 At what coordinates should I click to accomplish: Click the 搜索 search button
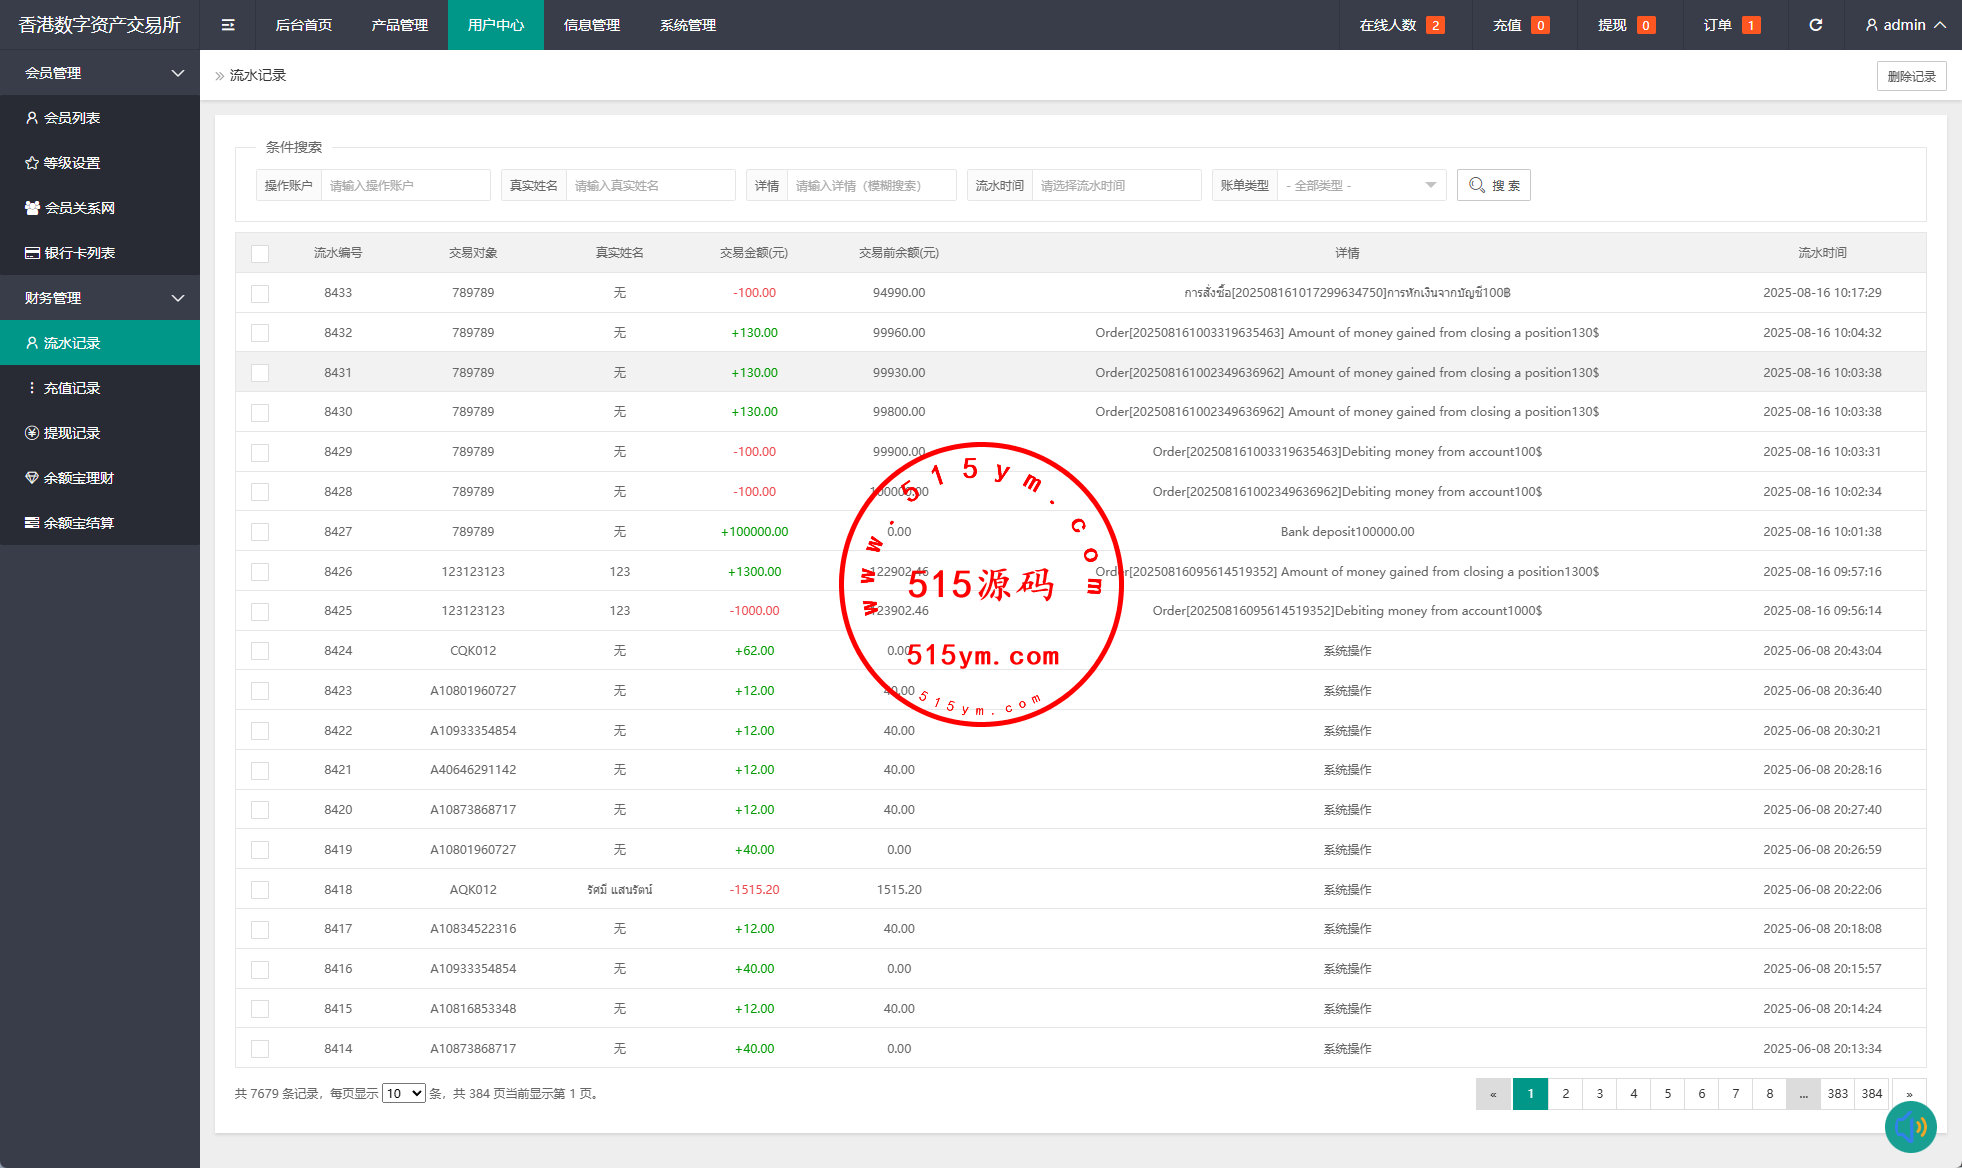(x=1493, y=185)
